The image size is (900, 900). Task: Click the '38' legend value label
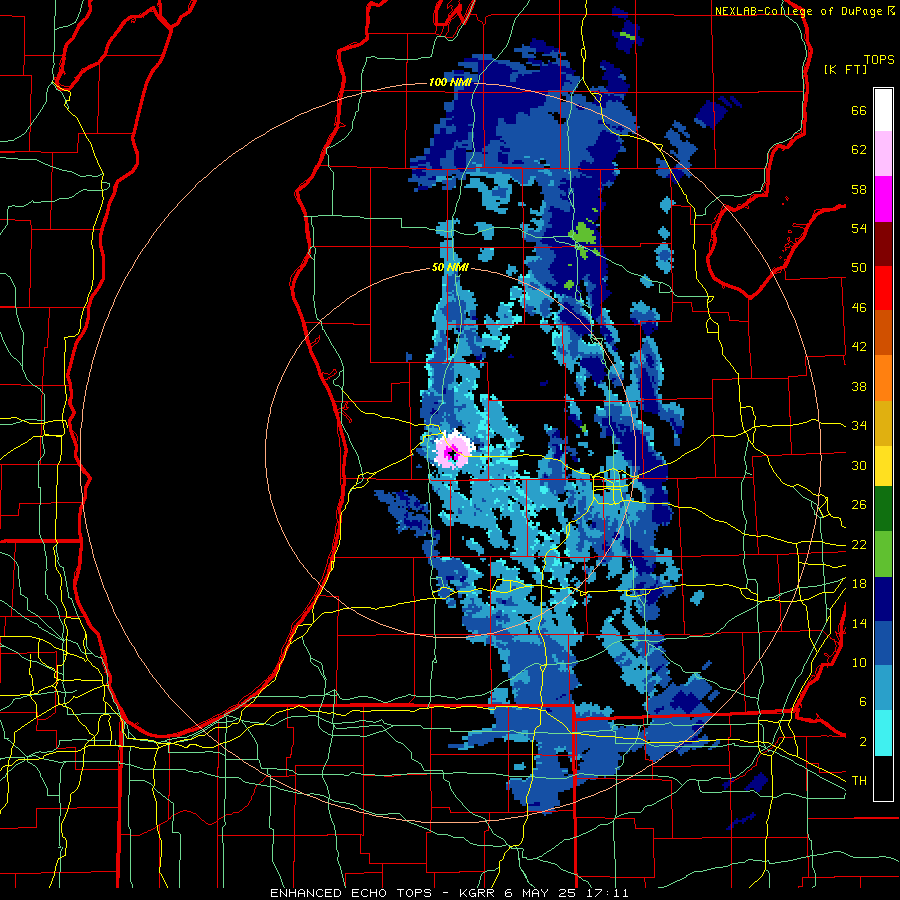click(x=859, y=386)
